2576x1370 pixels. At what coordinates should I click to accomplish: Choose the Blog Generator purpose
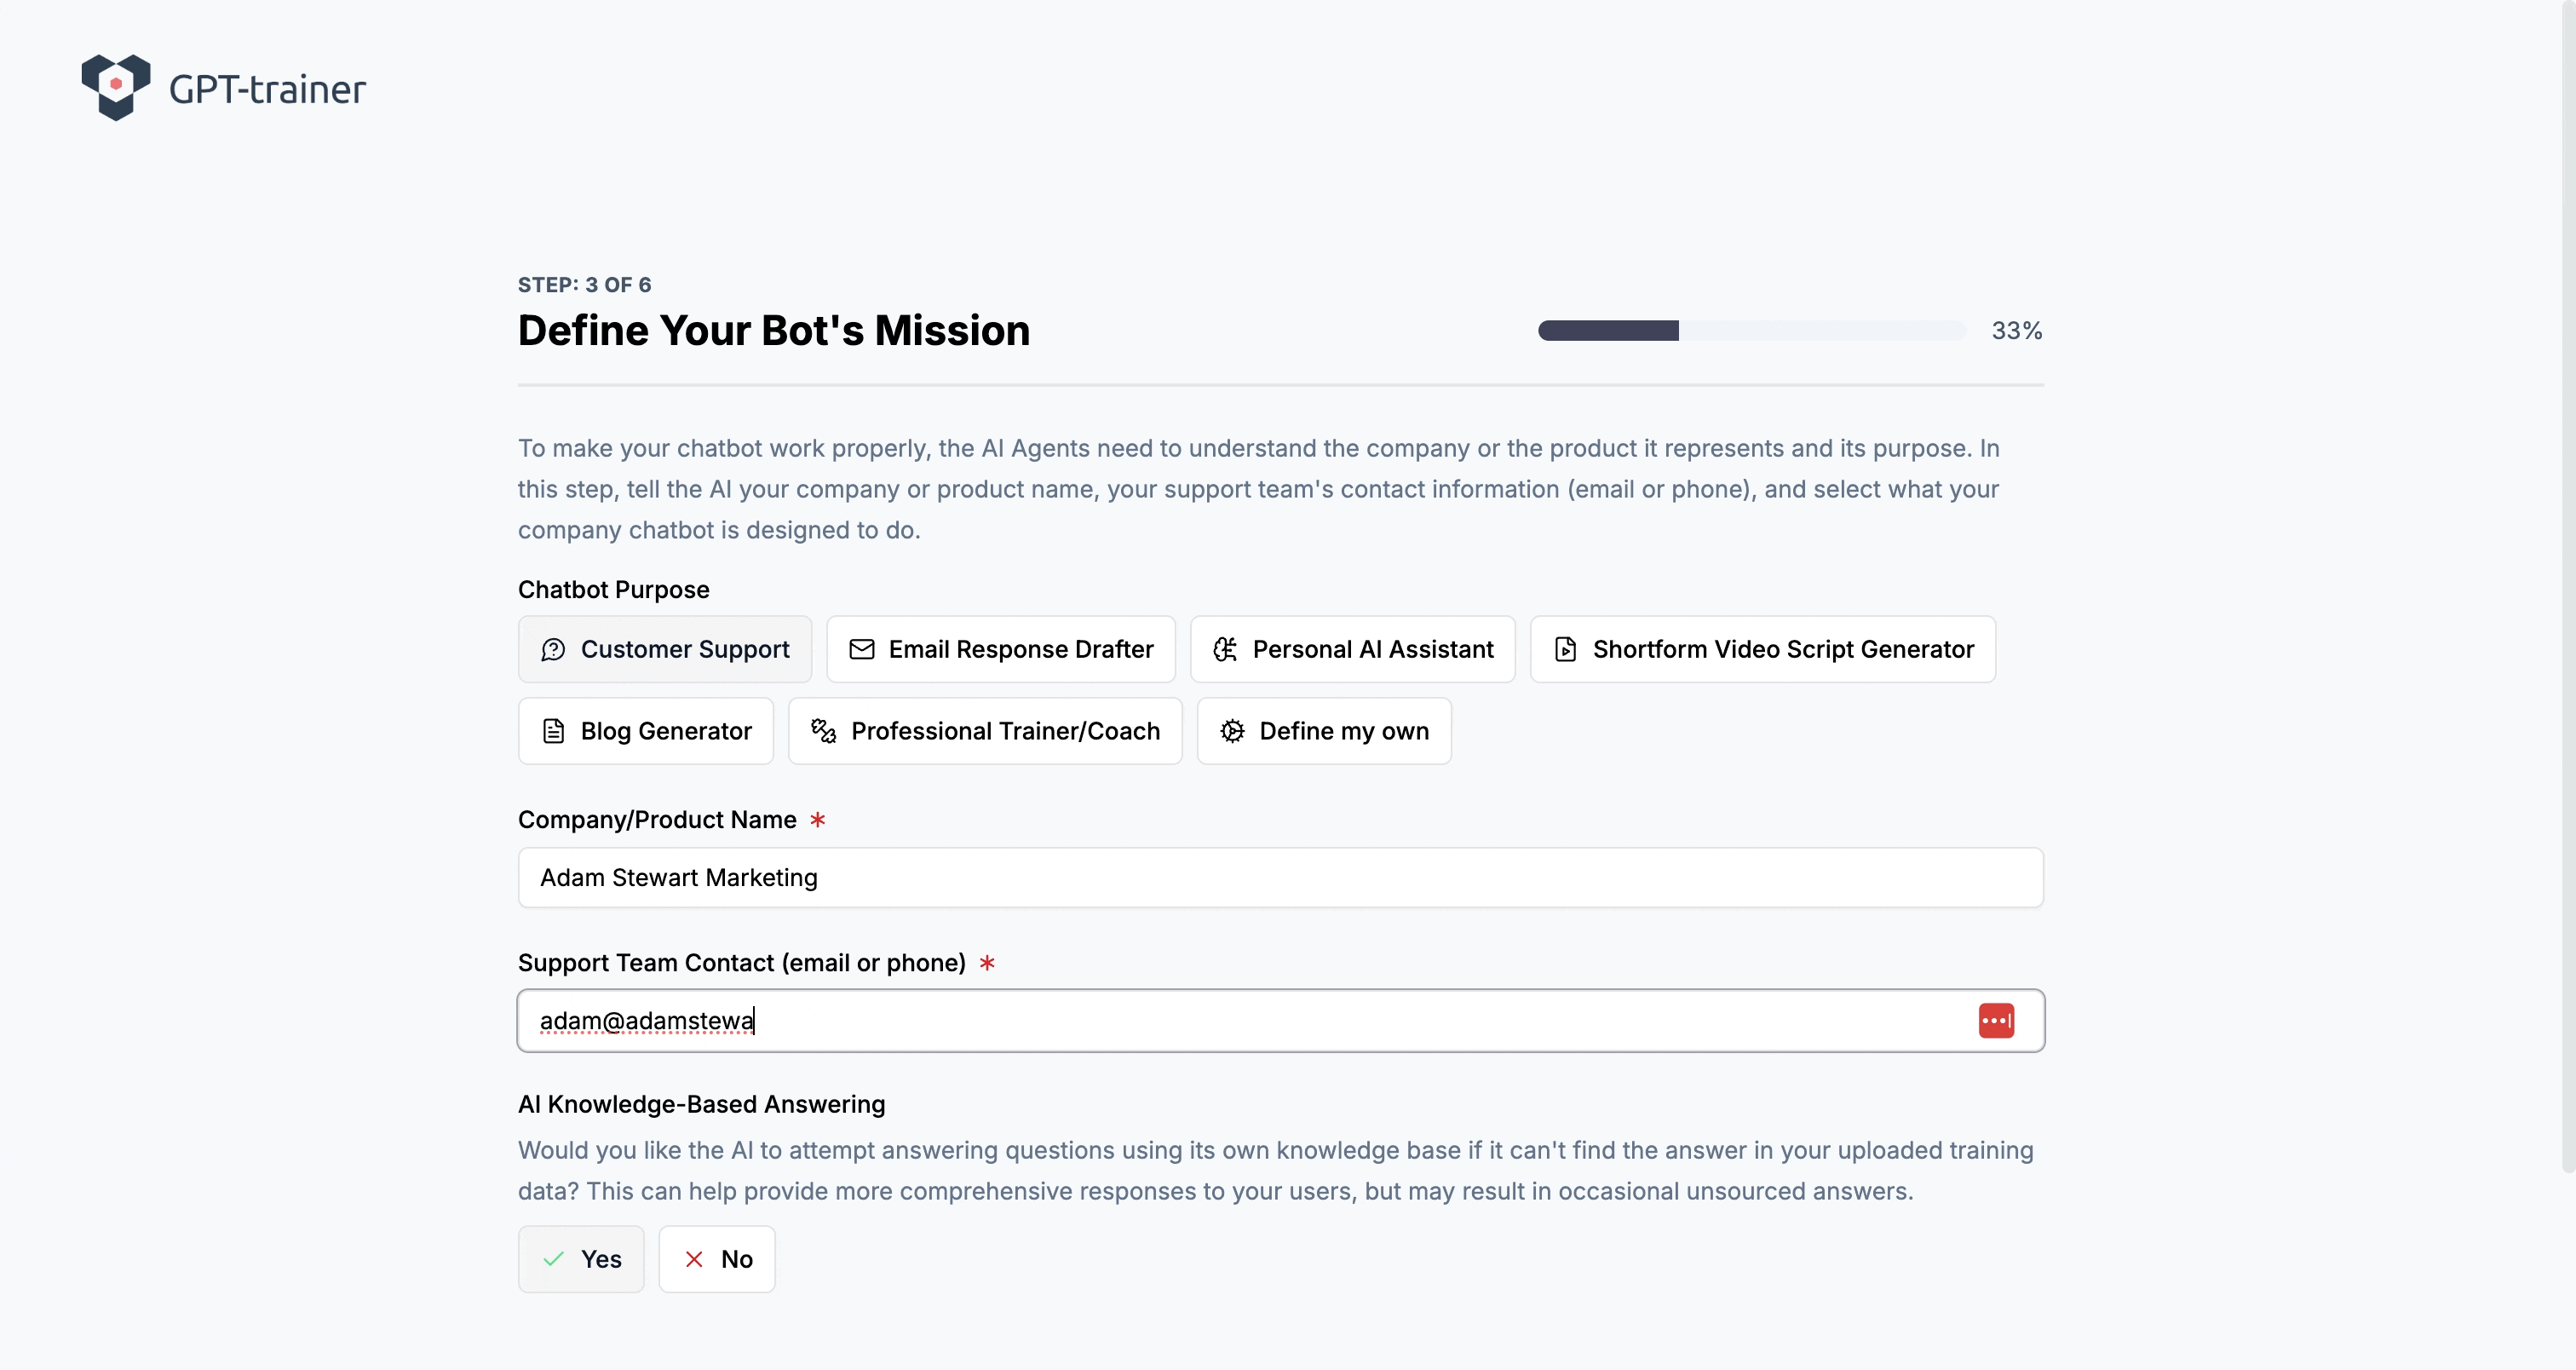tap(646, 731)
